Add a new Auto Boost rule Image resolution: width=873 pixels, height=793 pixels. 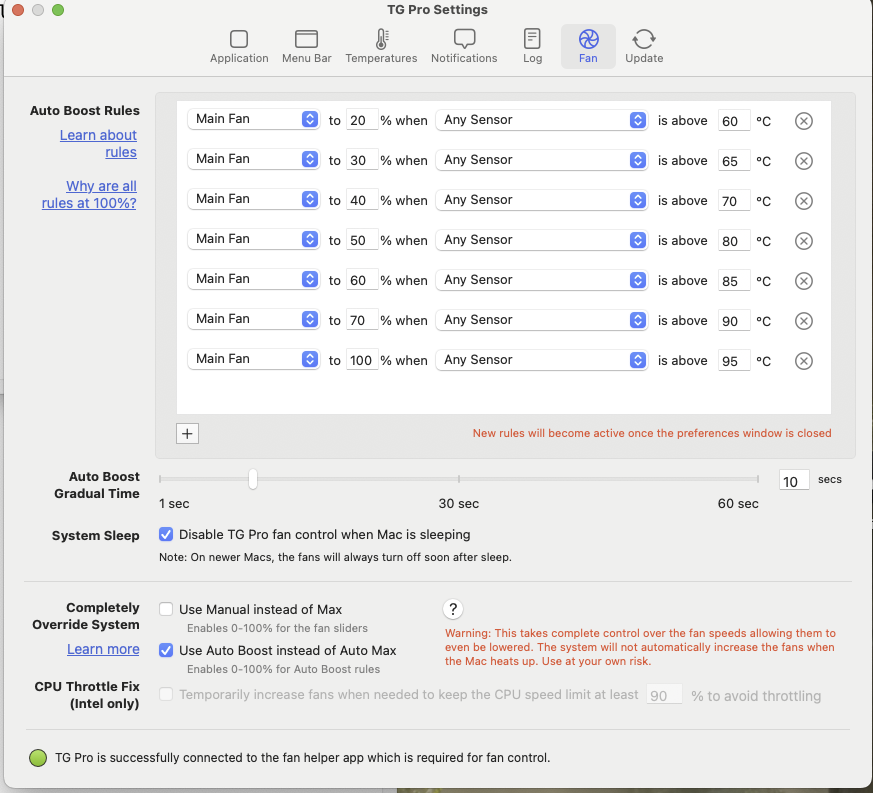click(x=187, y=434)
